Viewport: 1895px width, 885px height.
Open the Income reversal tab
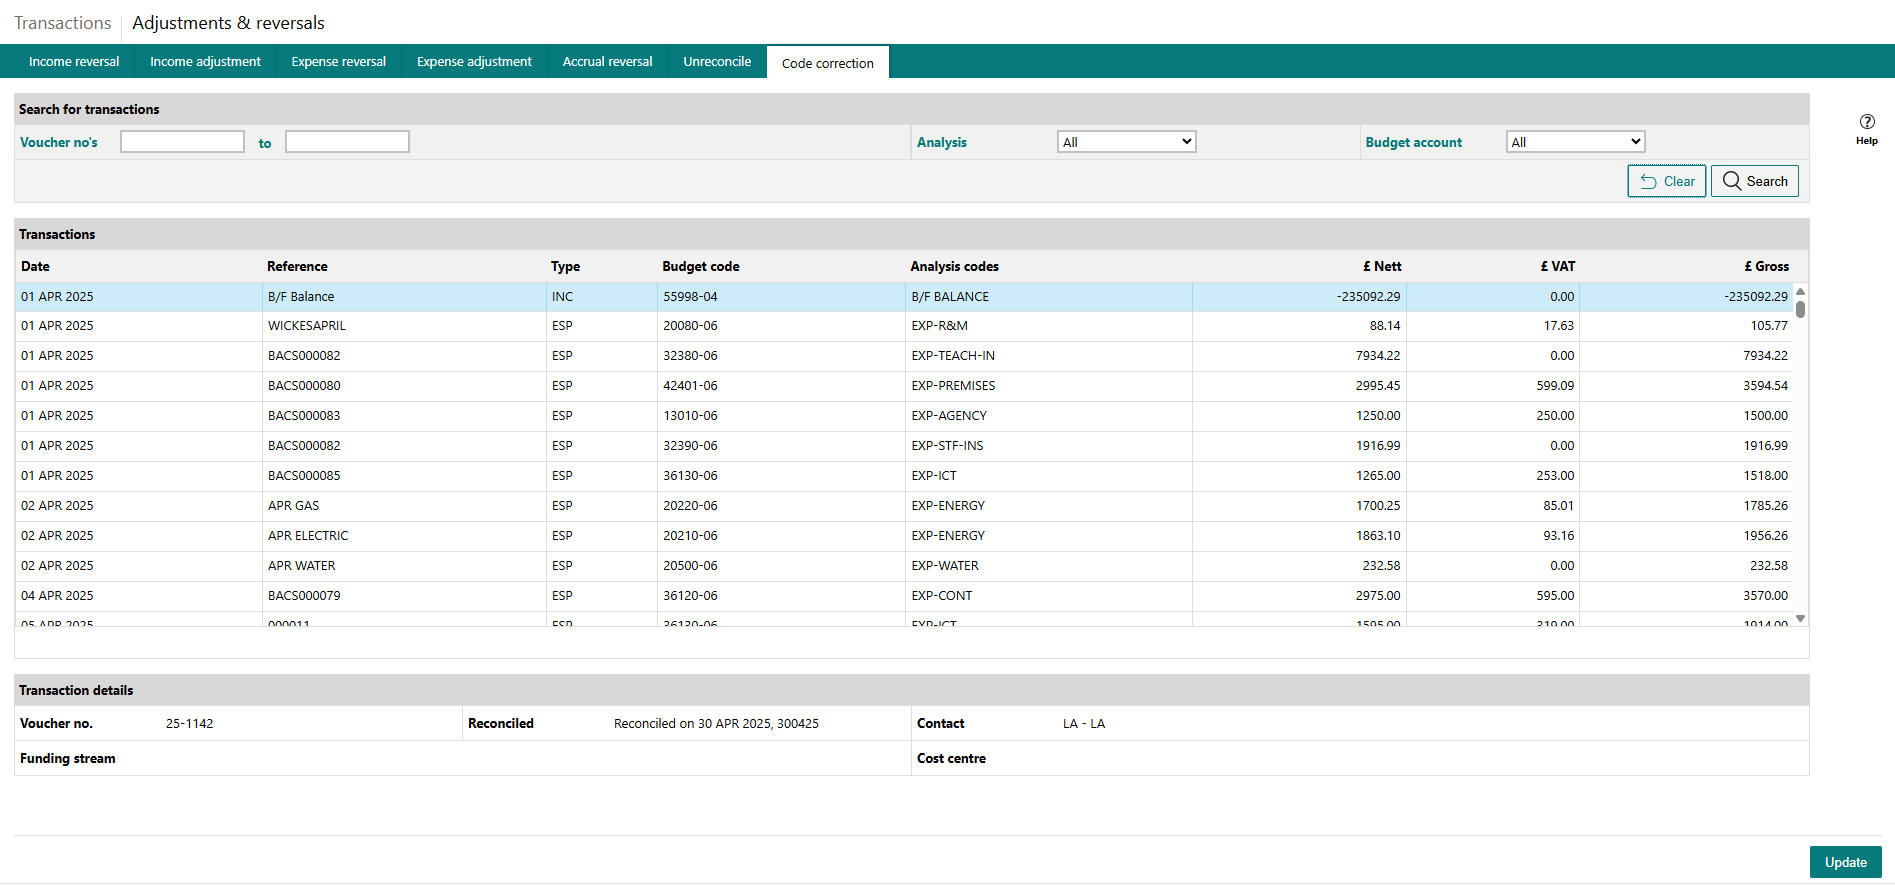point(74,61)
